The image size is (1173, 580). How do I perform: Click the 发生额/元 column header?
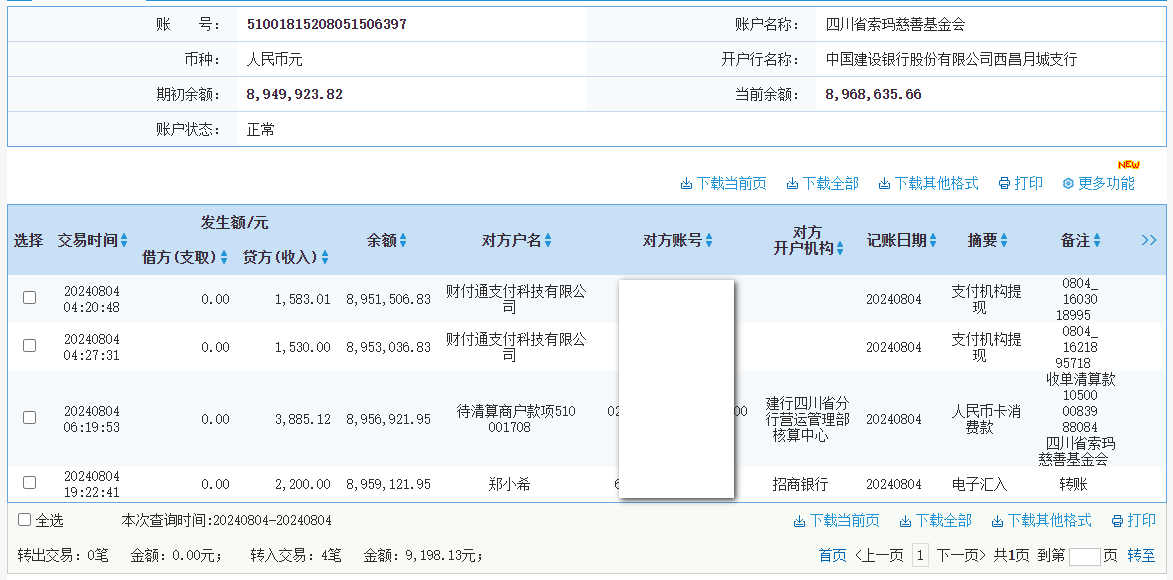[234, 222]
